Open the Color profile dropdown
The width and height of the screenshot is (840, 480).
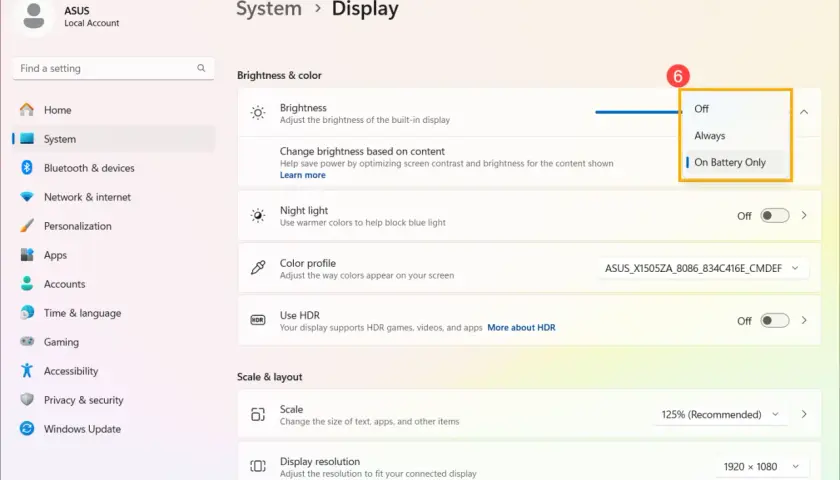pos(703,268)
